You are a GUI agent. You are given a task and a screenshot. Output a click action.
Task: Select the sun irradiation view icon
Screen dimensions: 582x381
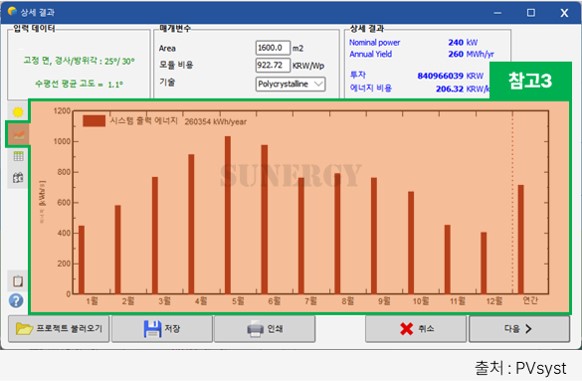[18, 112]
